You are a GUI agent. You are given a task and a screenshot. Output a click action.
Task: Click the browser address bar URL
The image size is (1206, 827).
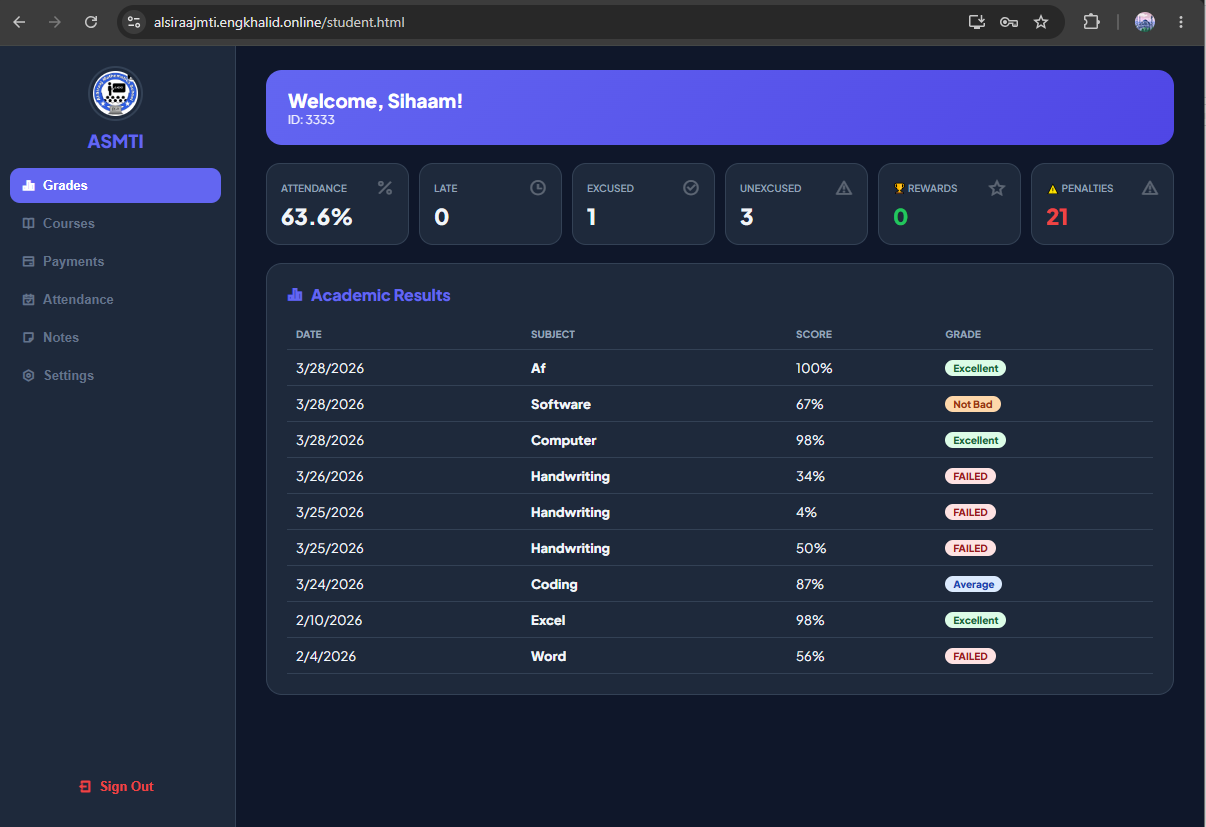pos(278,22)
